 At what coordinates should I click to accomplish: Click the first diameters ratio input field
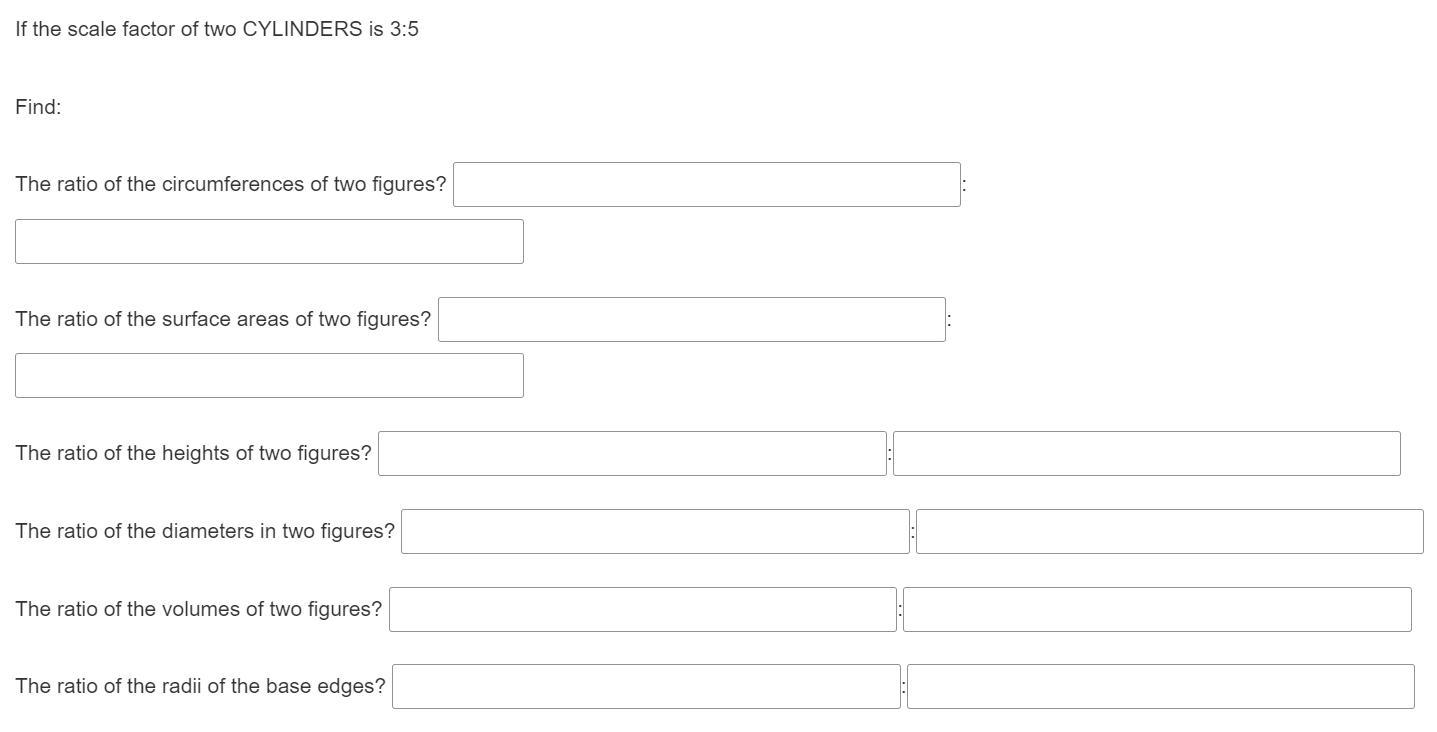tap(655, 532)
